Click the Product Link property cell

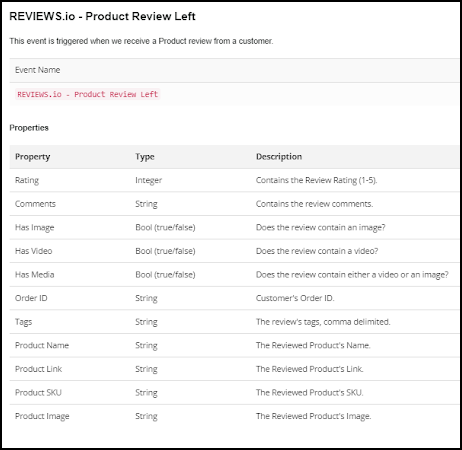39,369
